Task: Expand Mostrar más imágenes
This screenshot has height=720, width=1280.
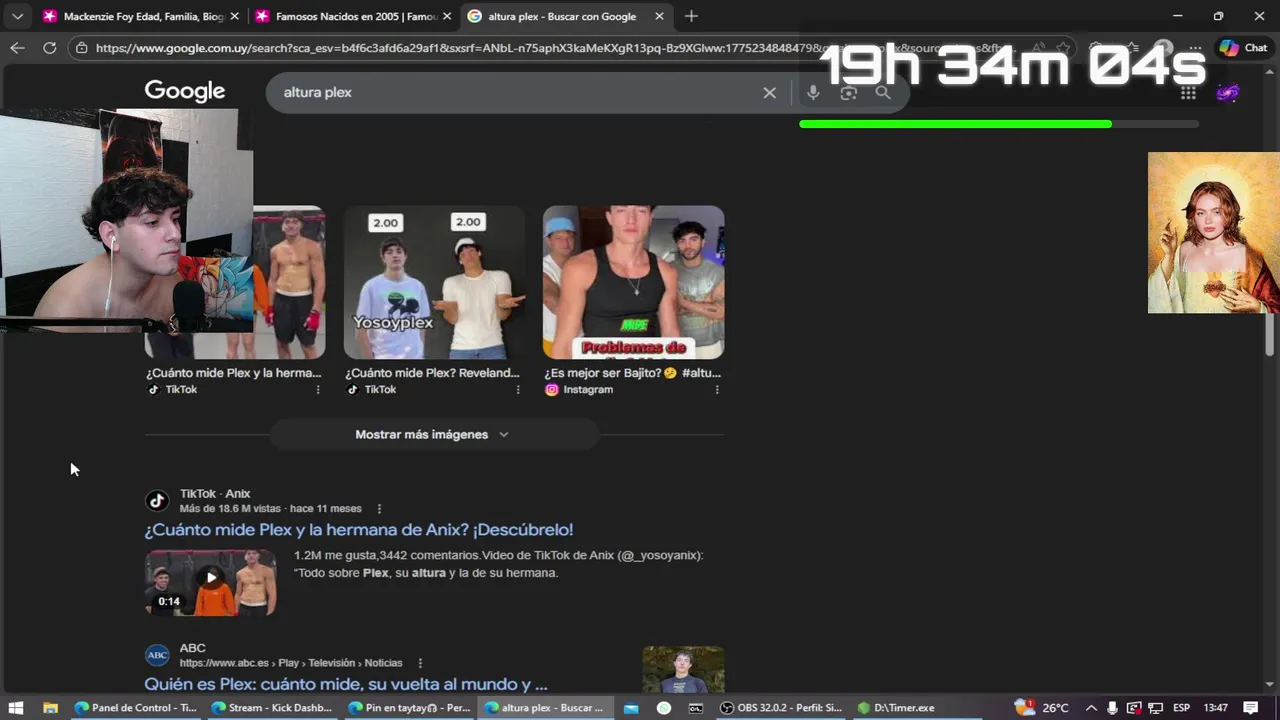Action: 432,434
